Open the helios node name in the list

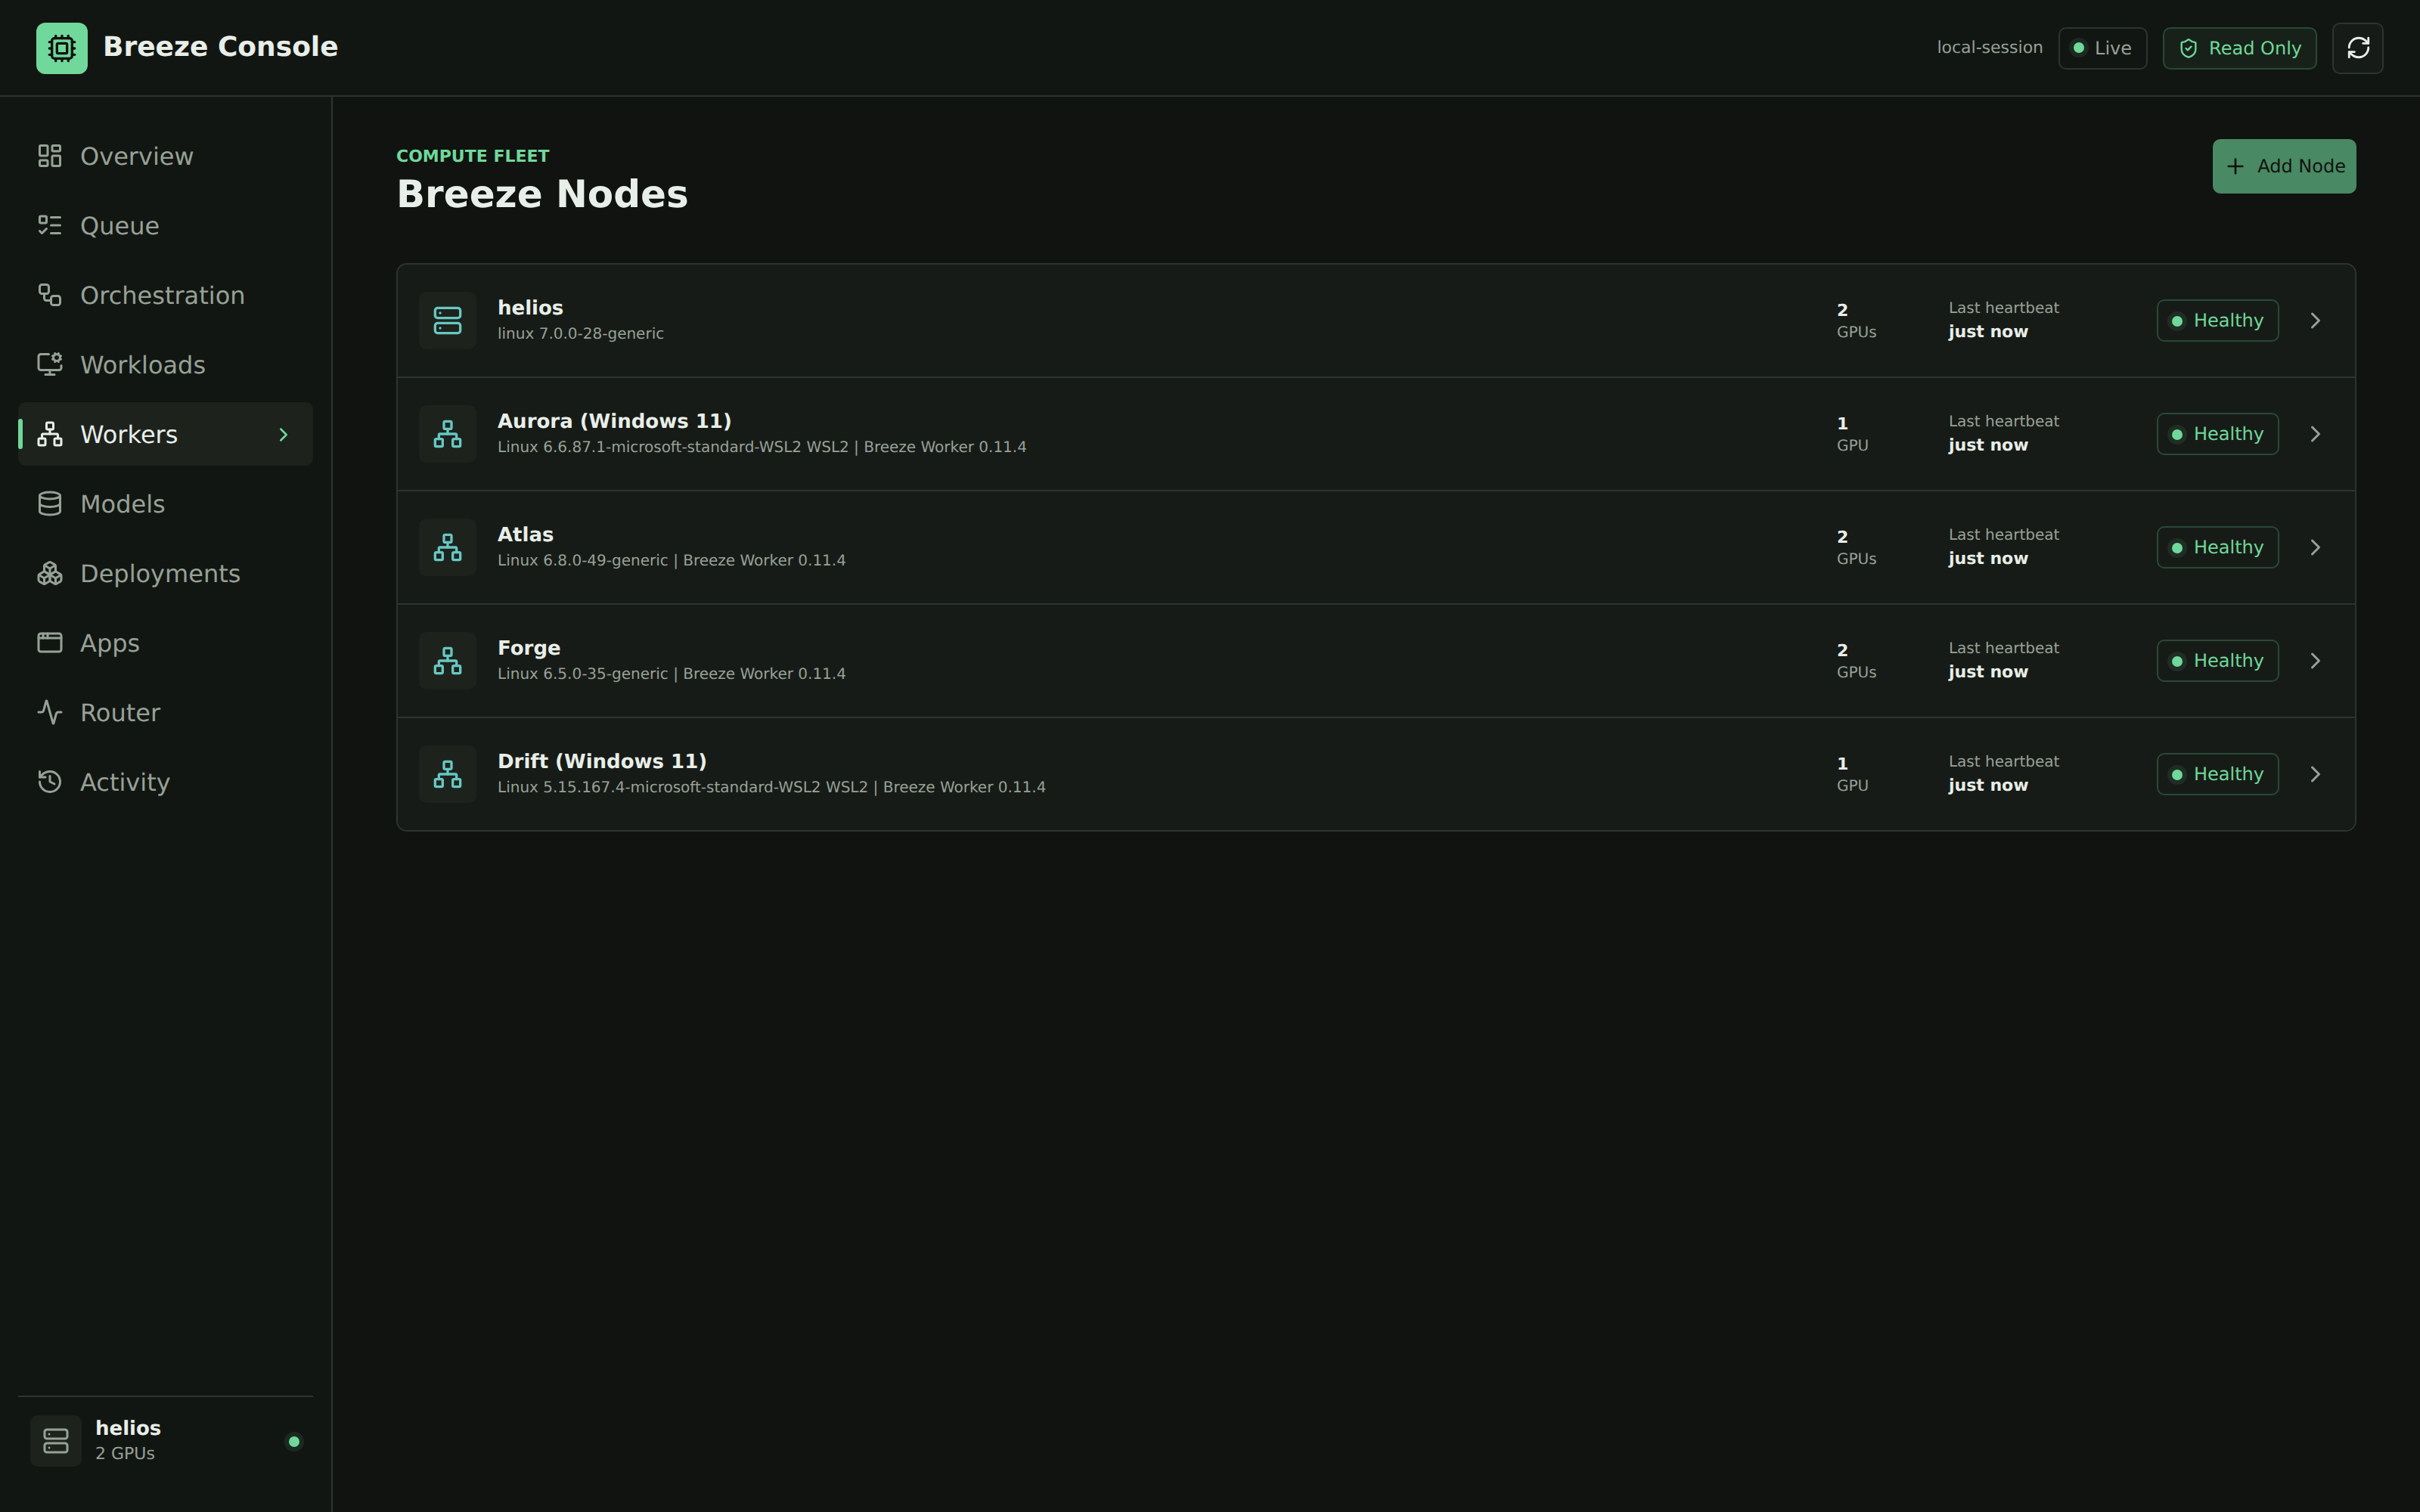click(x=530, y=307)
